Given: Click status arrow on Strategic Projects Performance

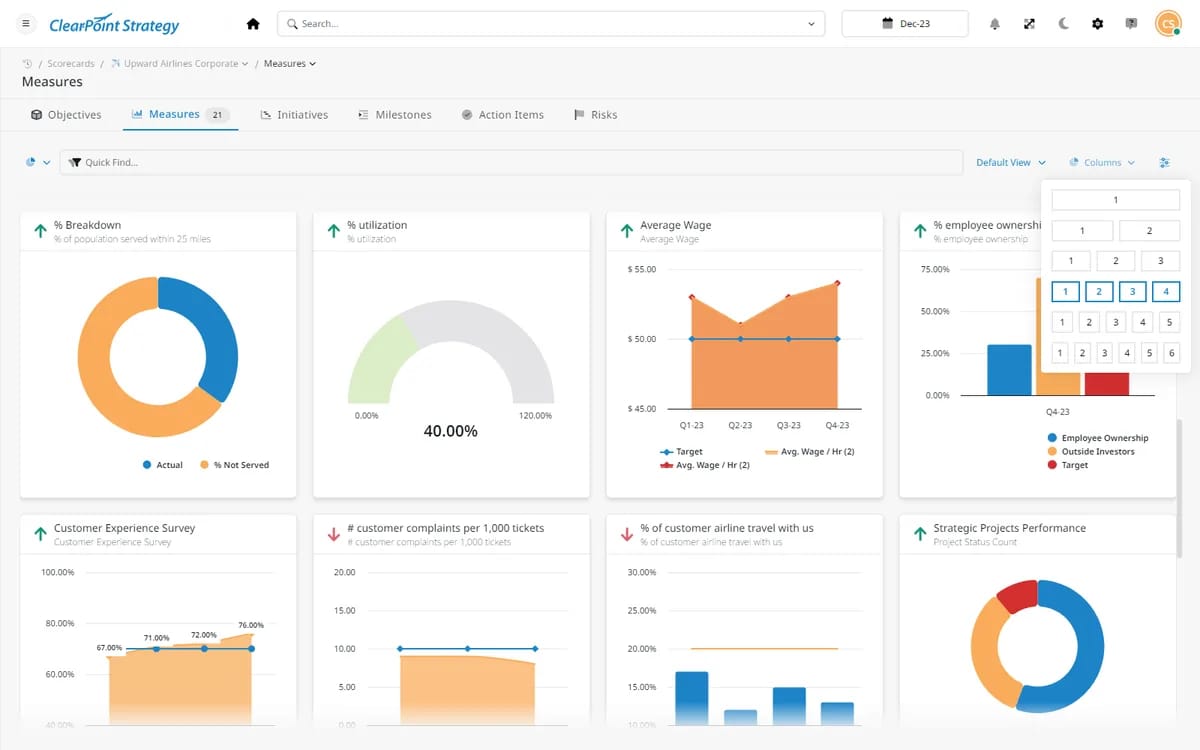Looking at the screenshot, I should (x=919, y=534).
